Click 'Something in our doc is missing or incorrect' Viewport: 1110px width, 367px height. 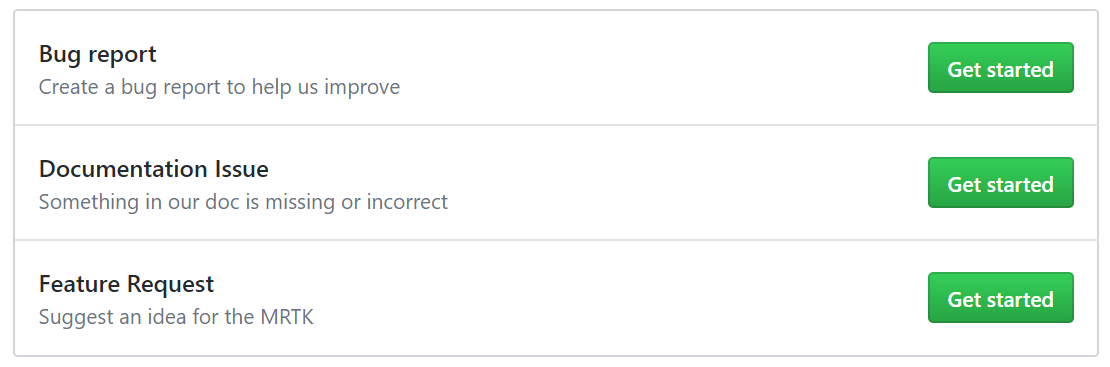(x=244, y=202)
